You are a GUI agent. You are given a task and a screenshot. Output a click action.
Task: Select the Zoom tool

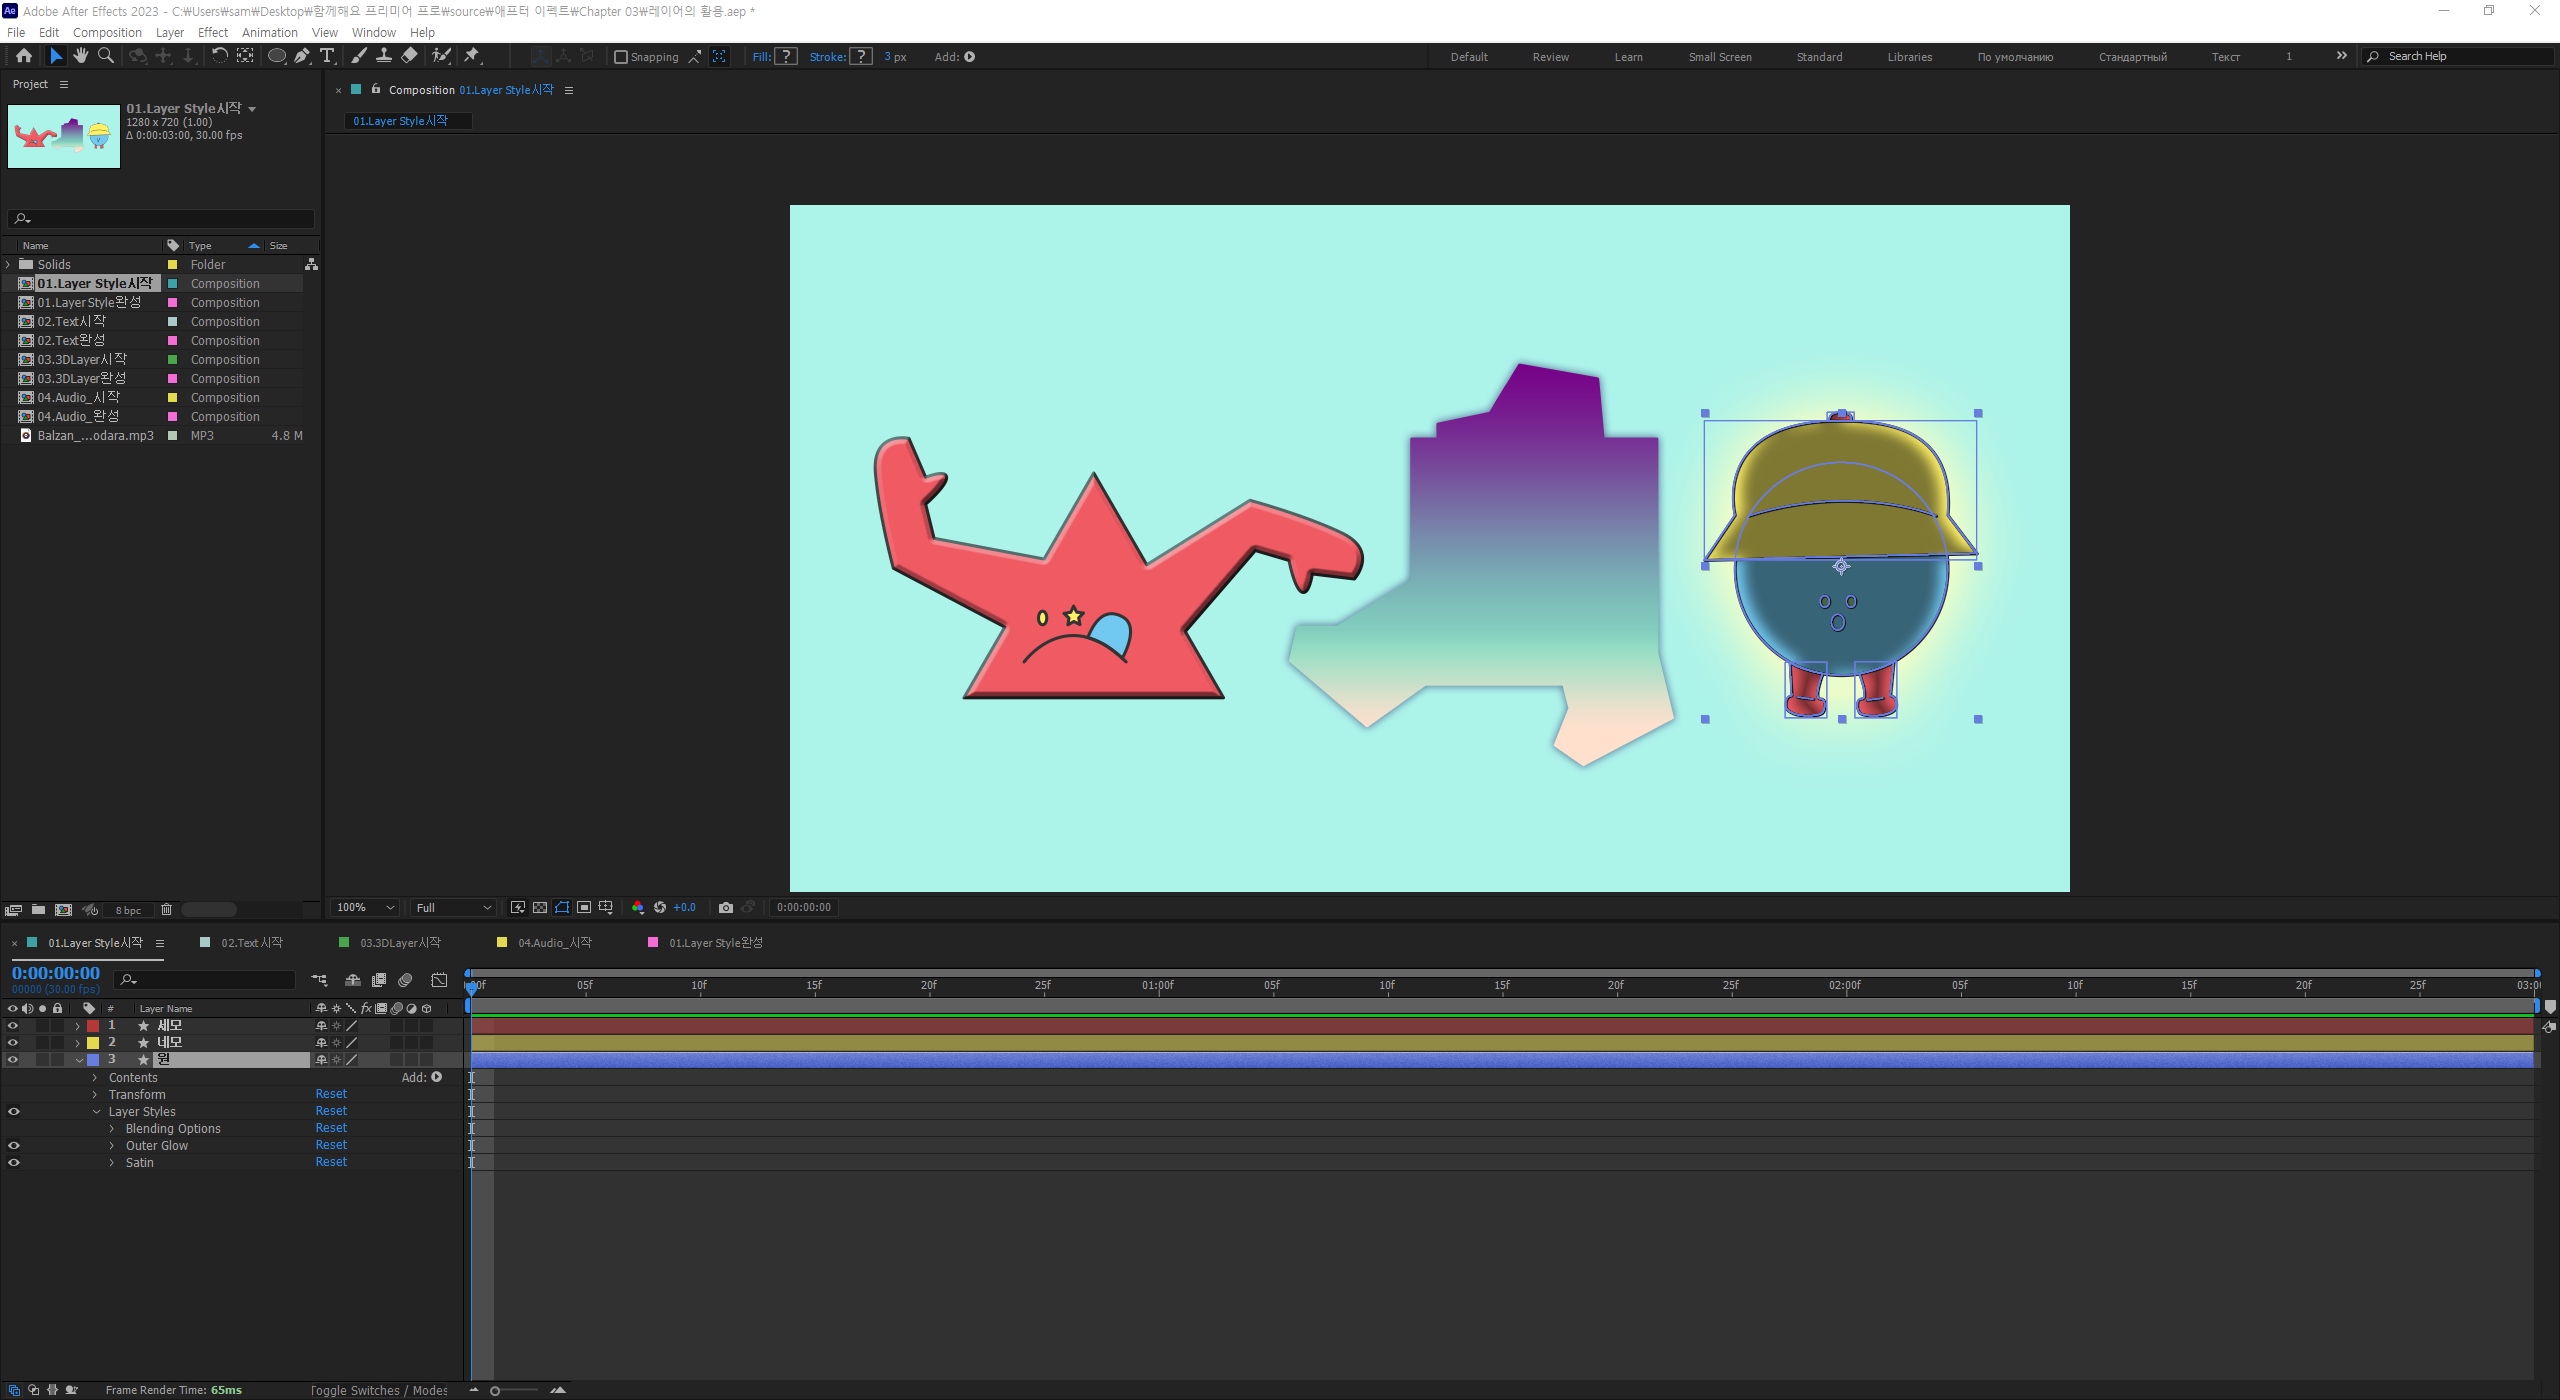click(105, 56)
